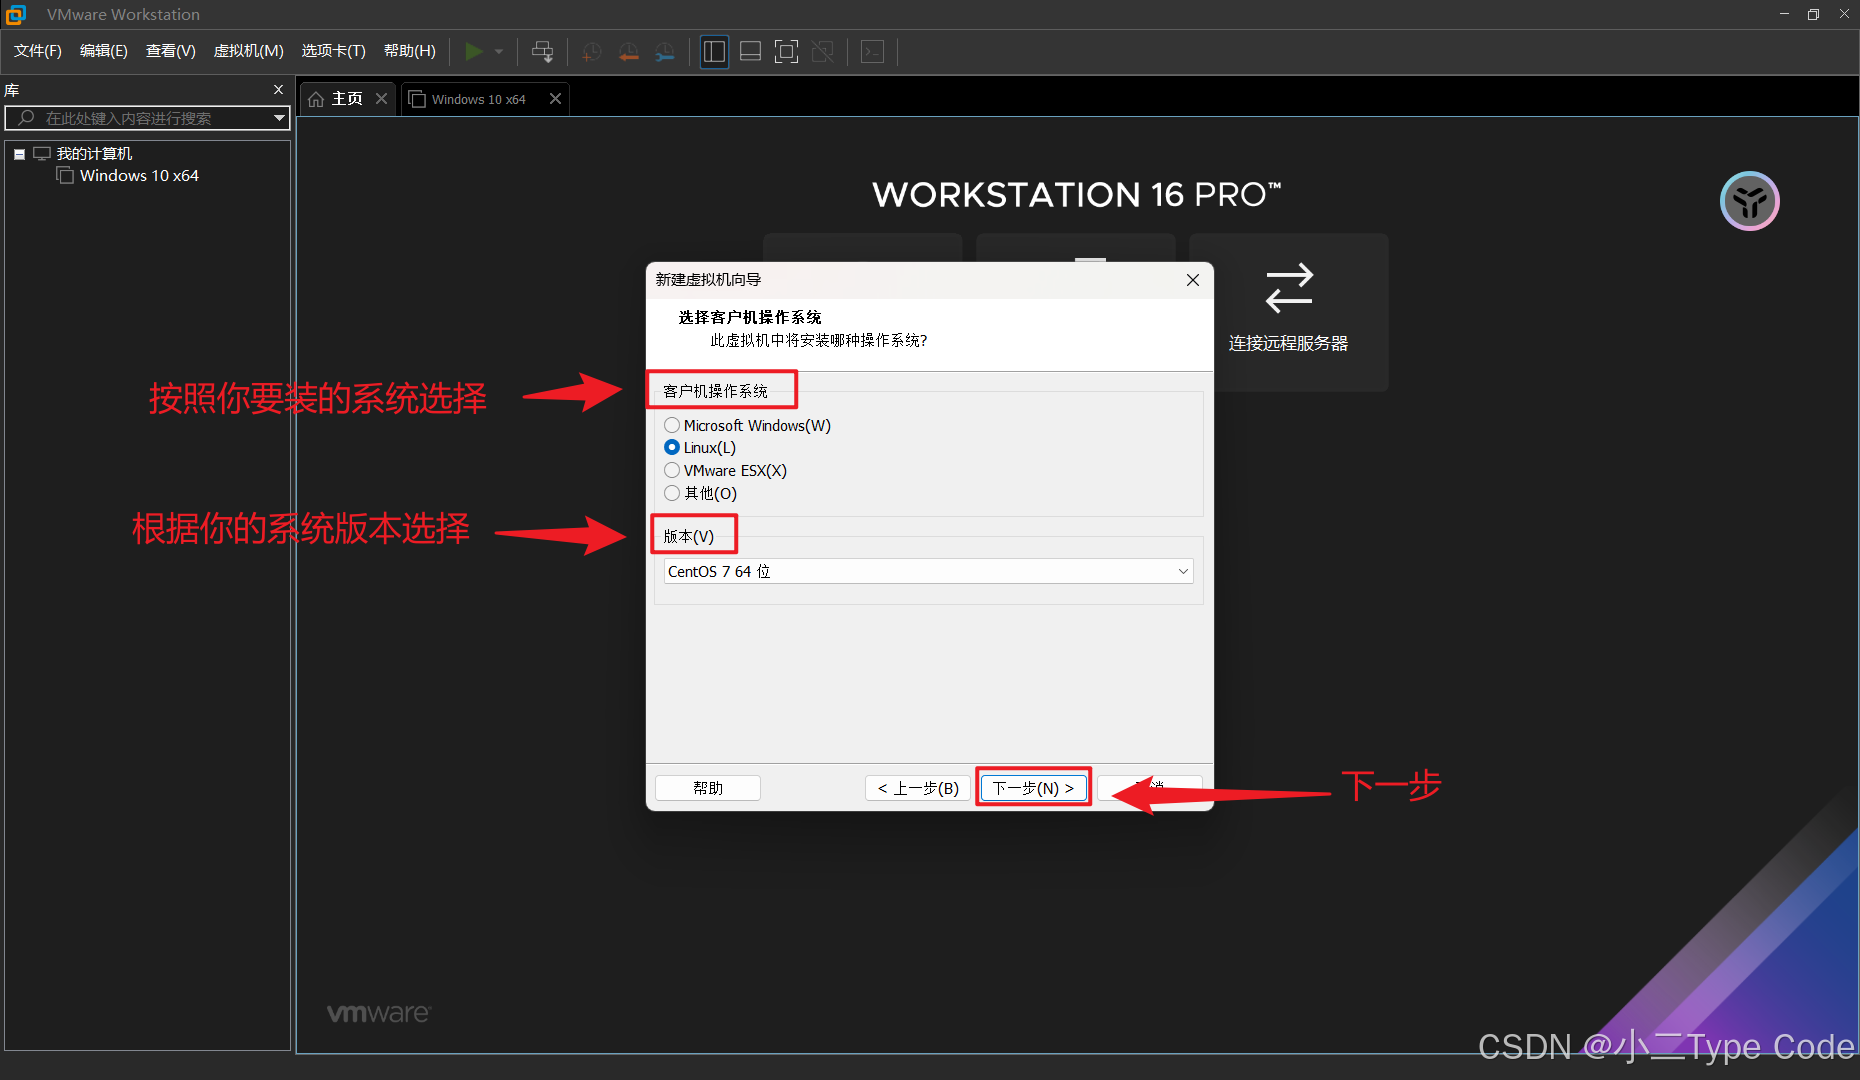
Task: Select the 其他(O) radio button
Action: [x=672, y=493]
